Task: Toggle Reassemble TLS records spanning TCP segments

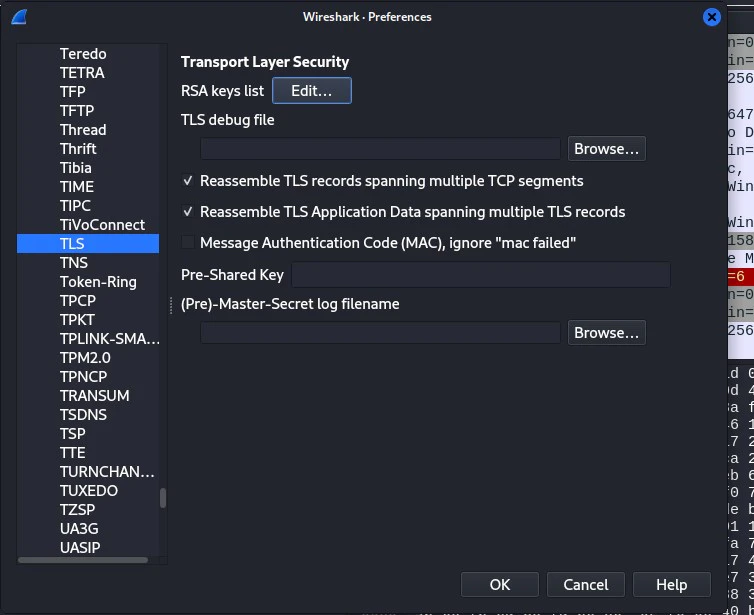Action: tap(188, 181)
